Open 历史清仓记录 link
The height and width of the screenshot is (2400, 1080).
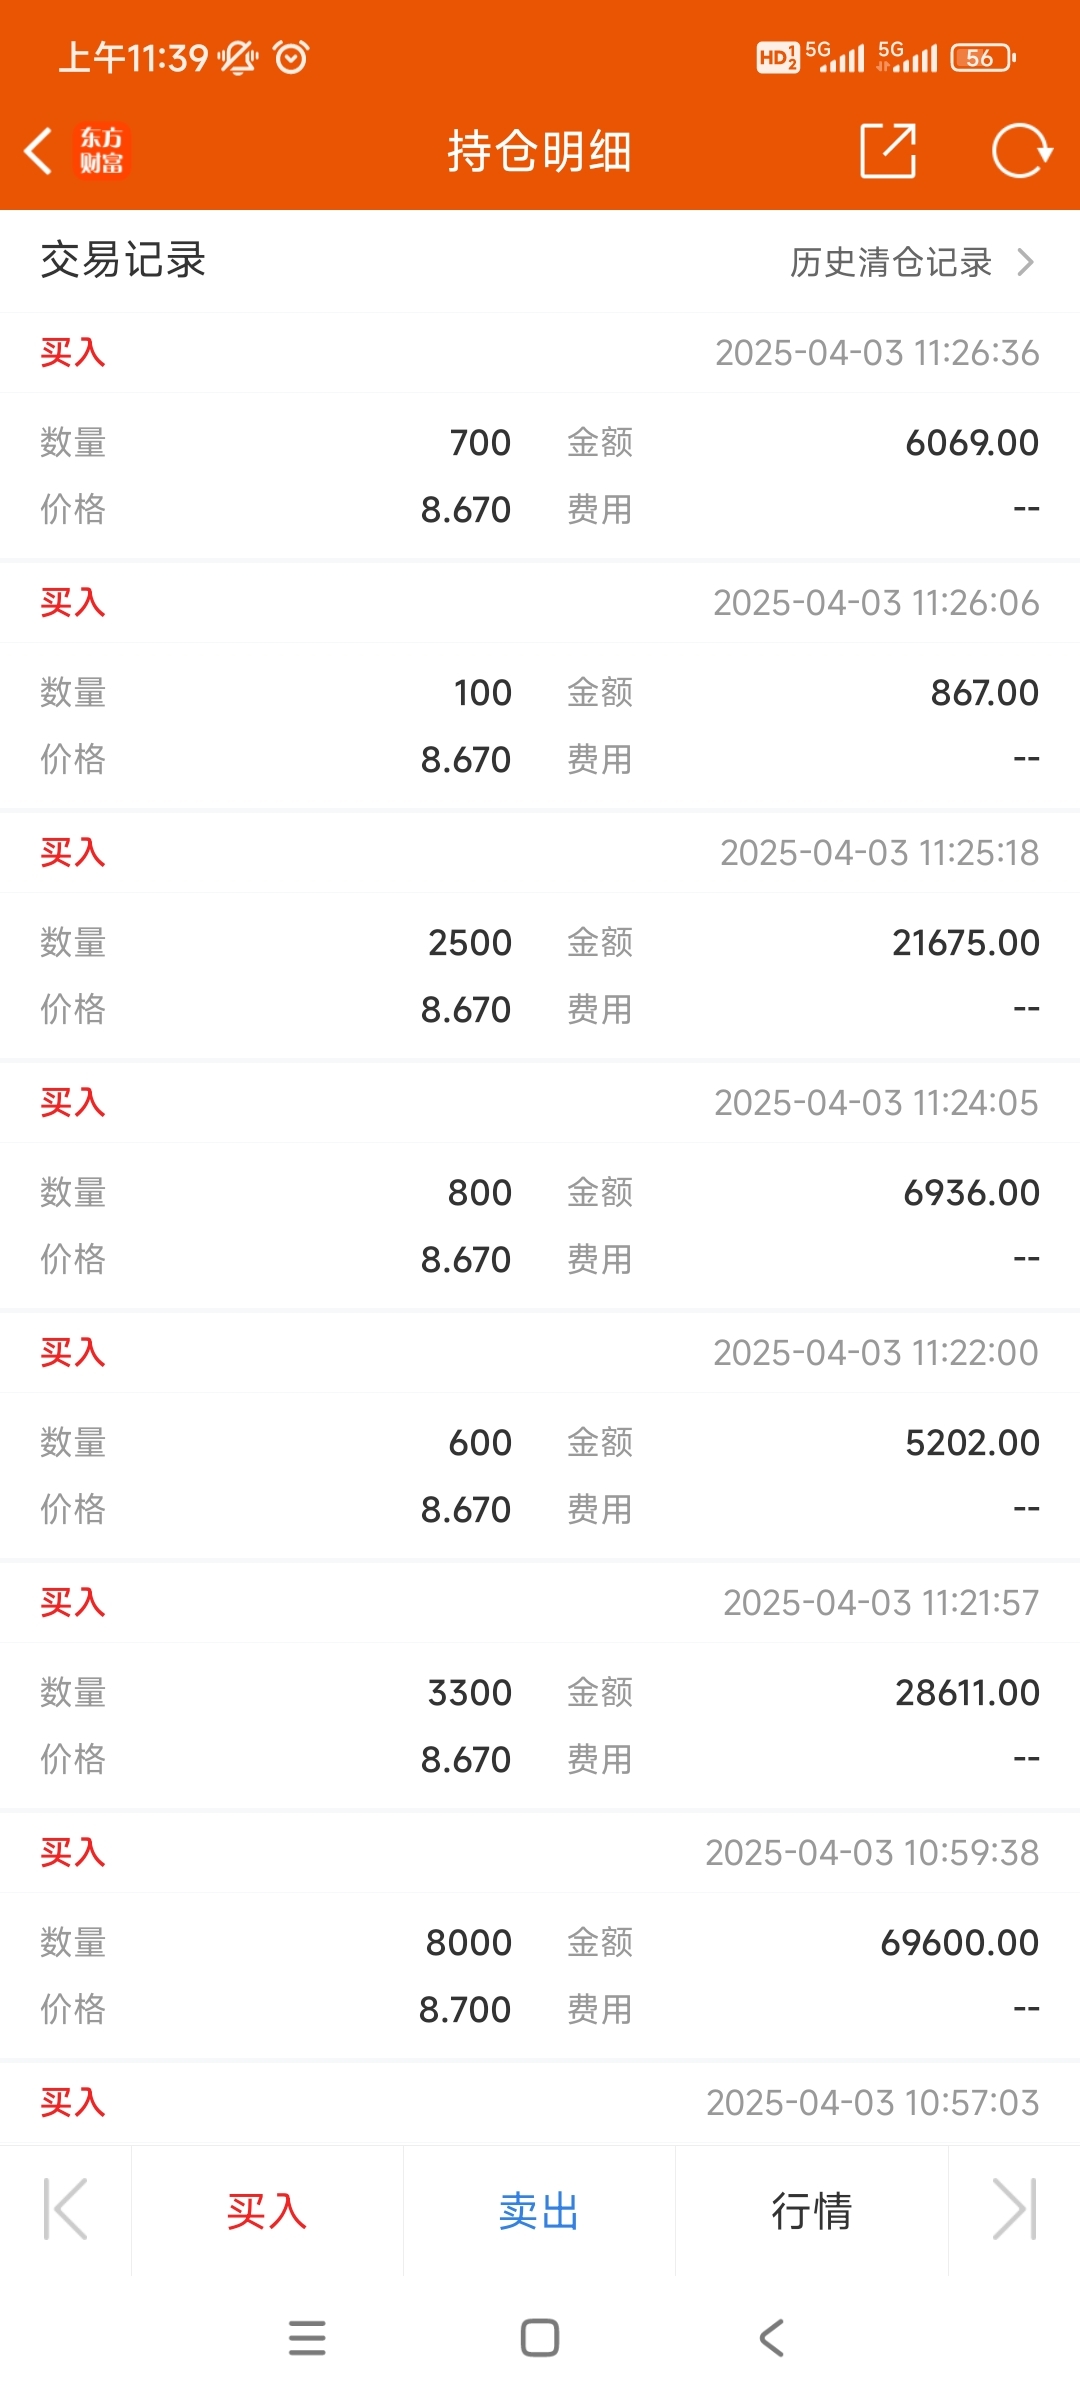tap(891, 262)
